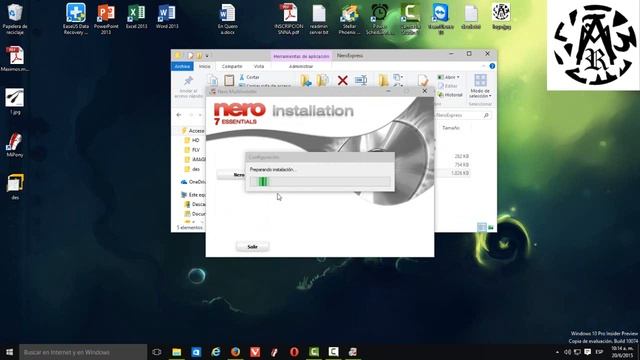Click the Preparando instalación progress bar
The image size is (640, 360).
click(x=320, y=182)
